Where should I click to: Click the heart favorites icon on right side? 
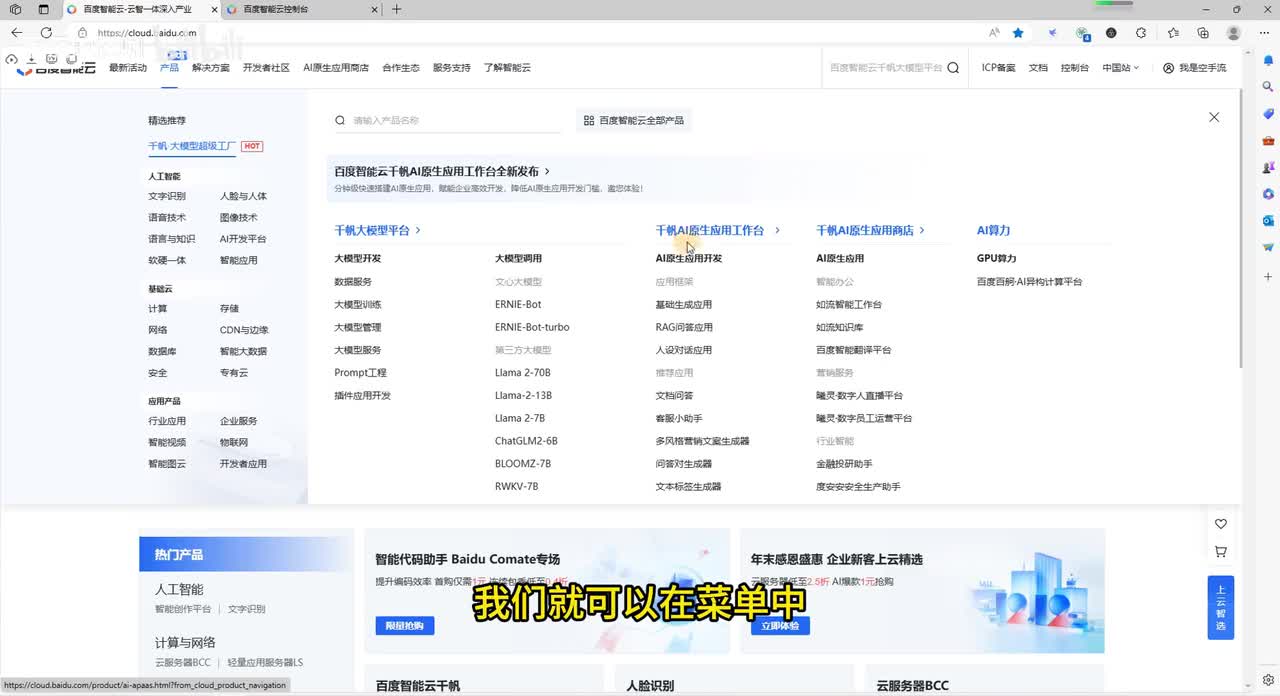[1220, 524]
